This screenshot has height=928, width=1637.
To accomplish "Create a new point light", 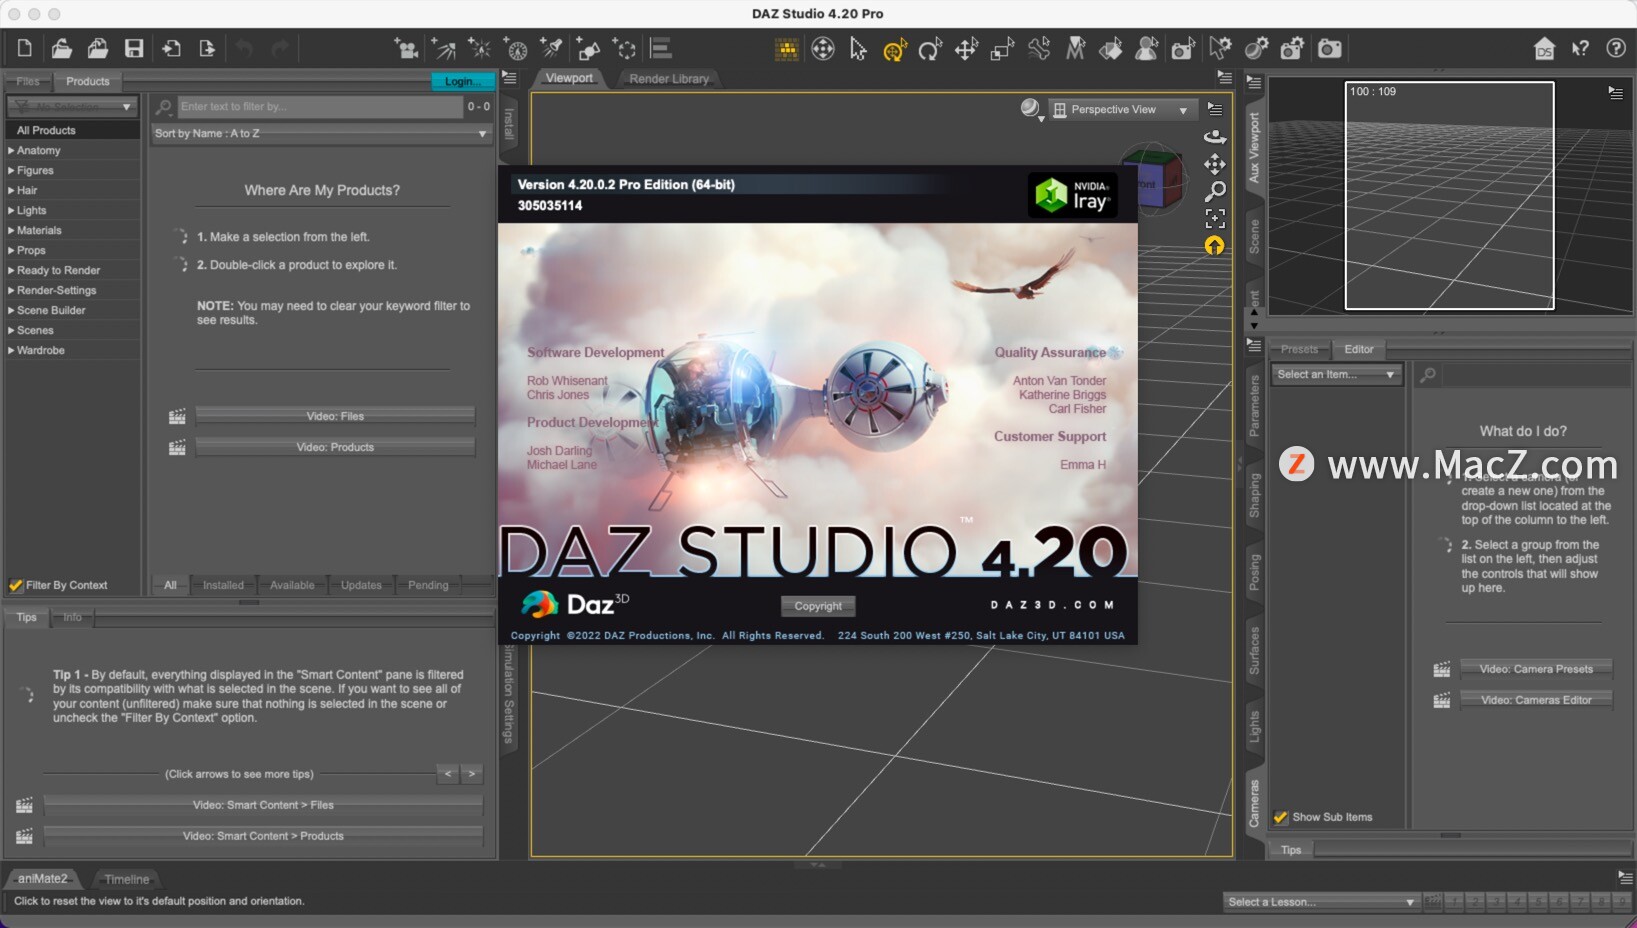I will [x=479, y=48].
